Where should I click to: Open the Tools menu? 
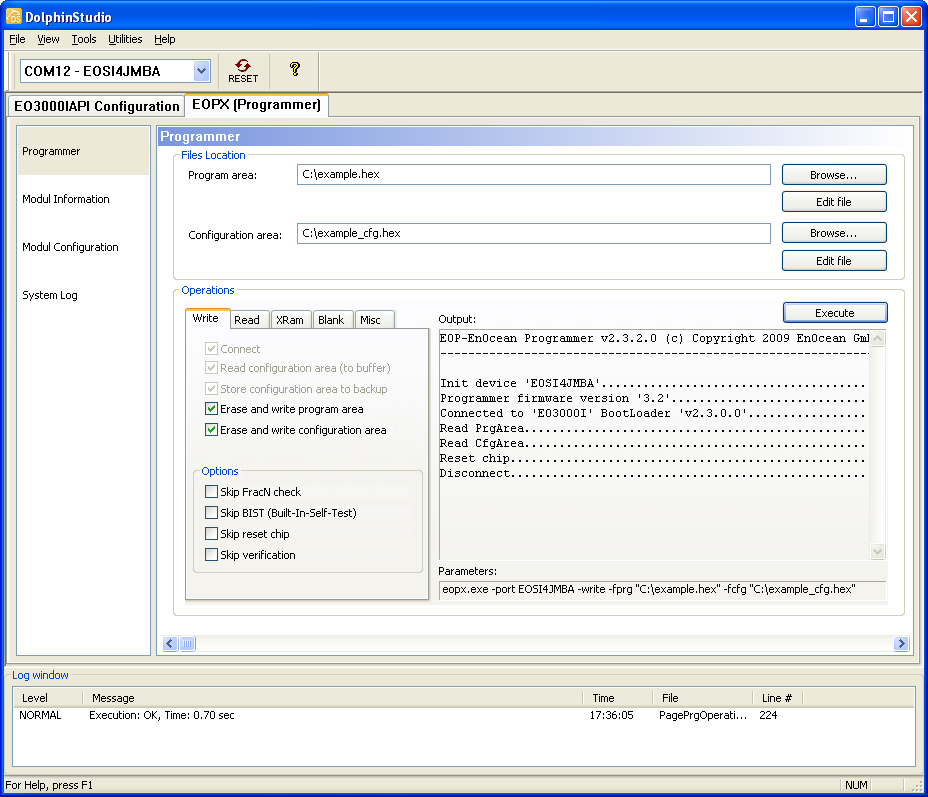coord(83,39)
